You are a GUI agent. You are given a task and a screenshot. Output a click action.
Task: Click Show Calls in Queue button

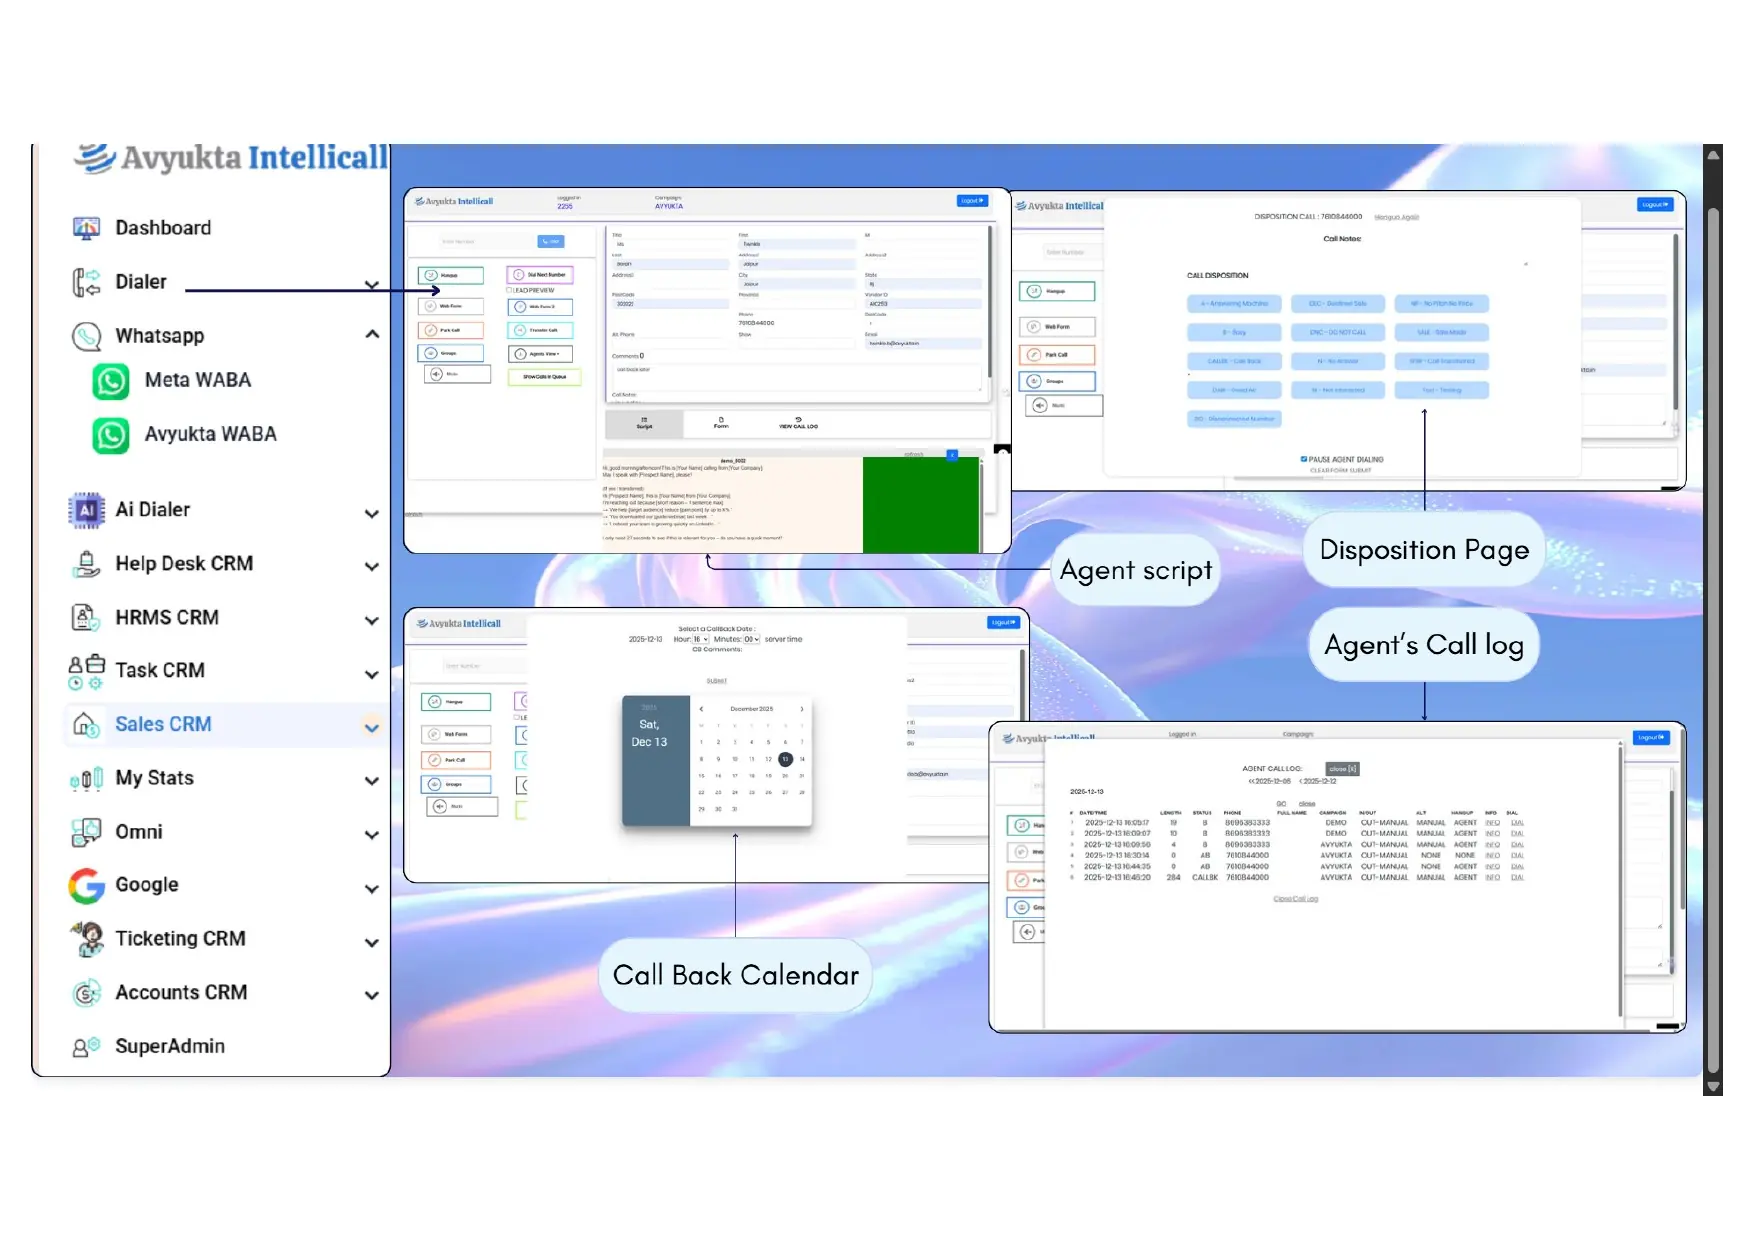(544, 377)
